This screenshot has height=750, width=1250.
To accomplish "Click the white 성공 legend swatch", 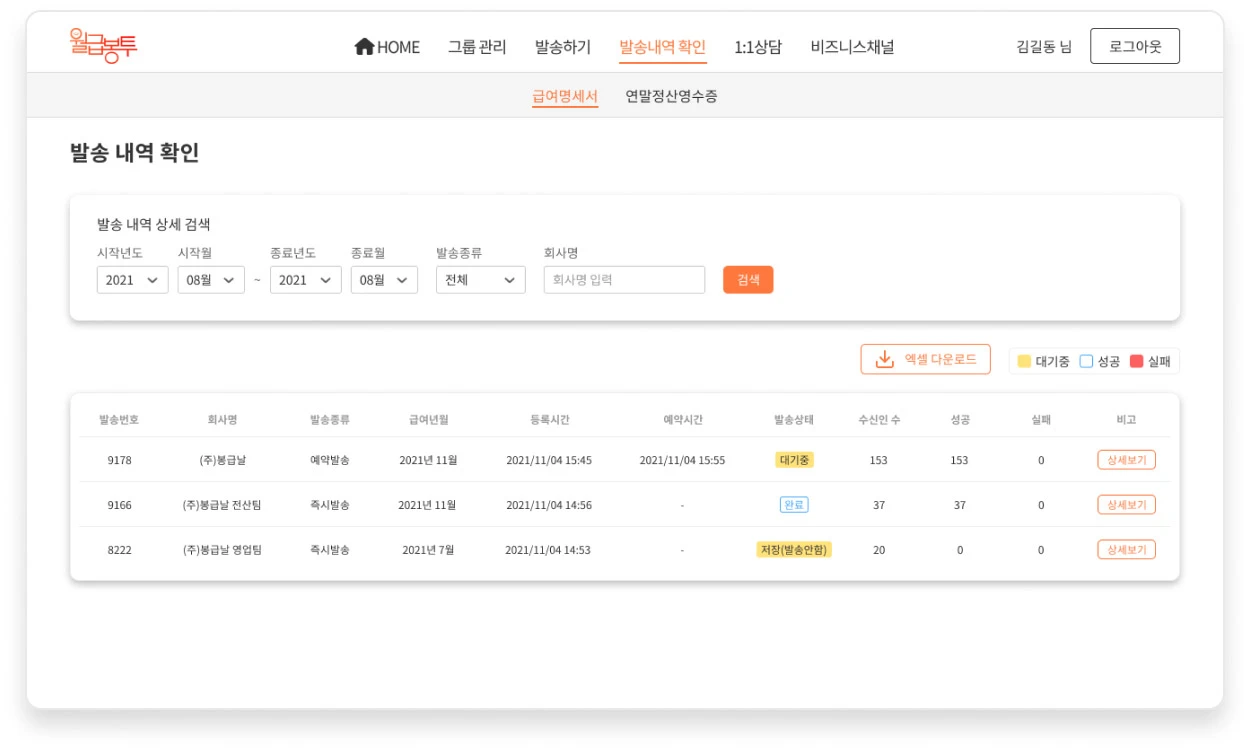I will [x=1086, y=361].
